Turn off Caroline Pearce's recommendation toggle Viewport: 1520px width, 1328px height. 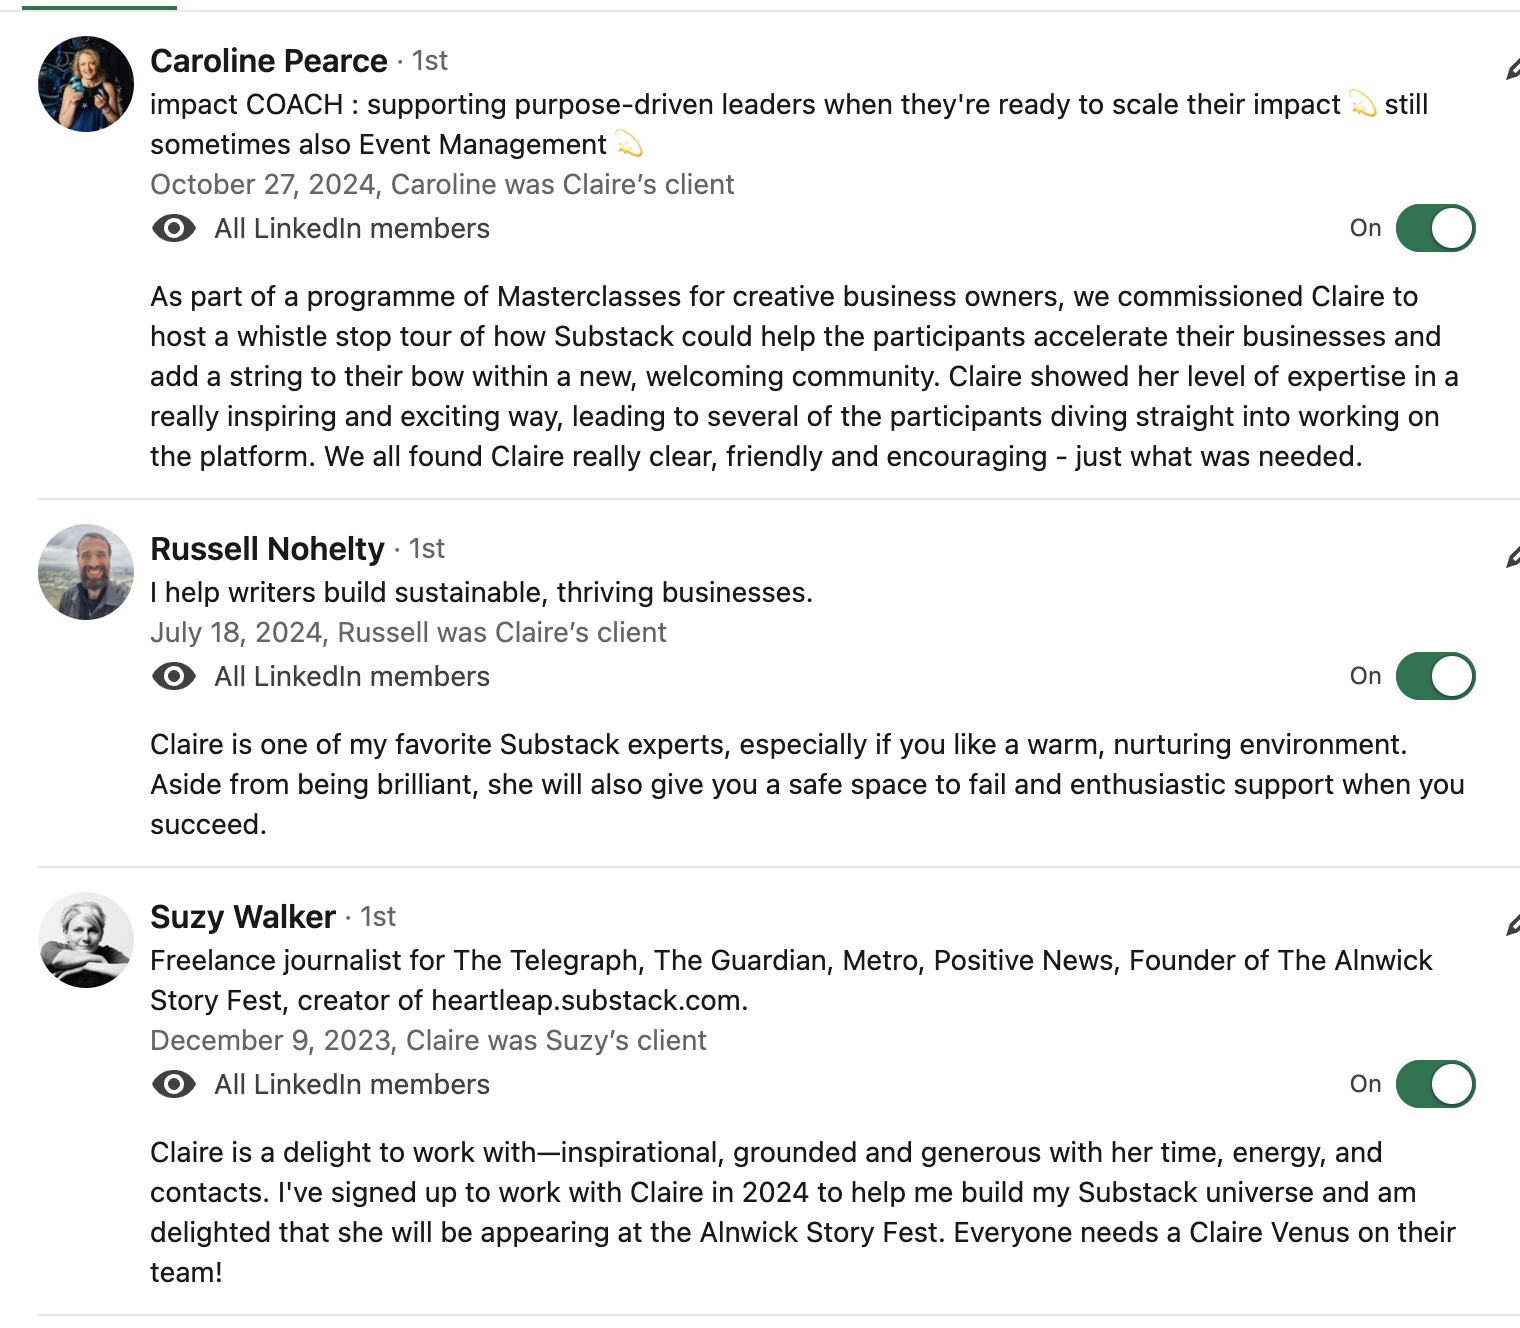(x=1435, y=229)
